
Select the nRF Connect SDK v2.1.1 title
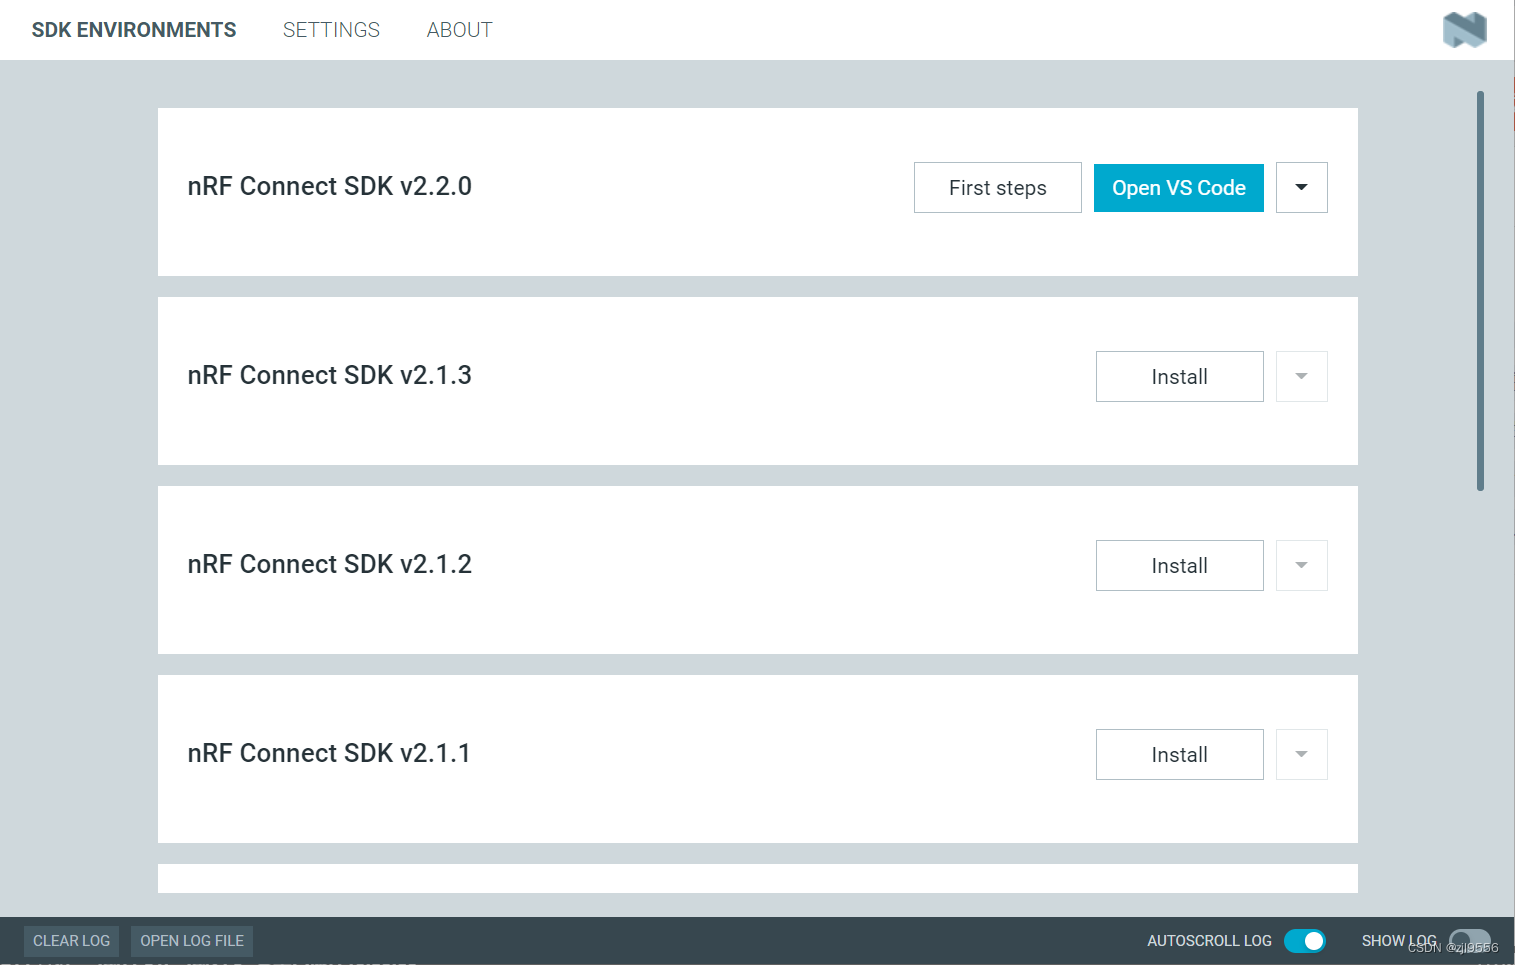click(x=329, y=754)
